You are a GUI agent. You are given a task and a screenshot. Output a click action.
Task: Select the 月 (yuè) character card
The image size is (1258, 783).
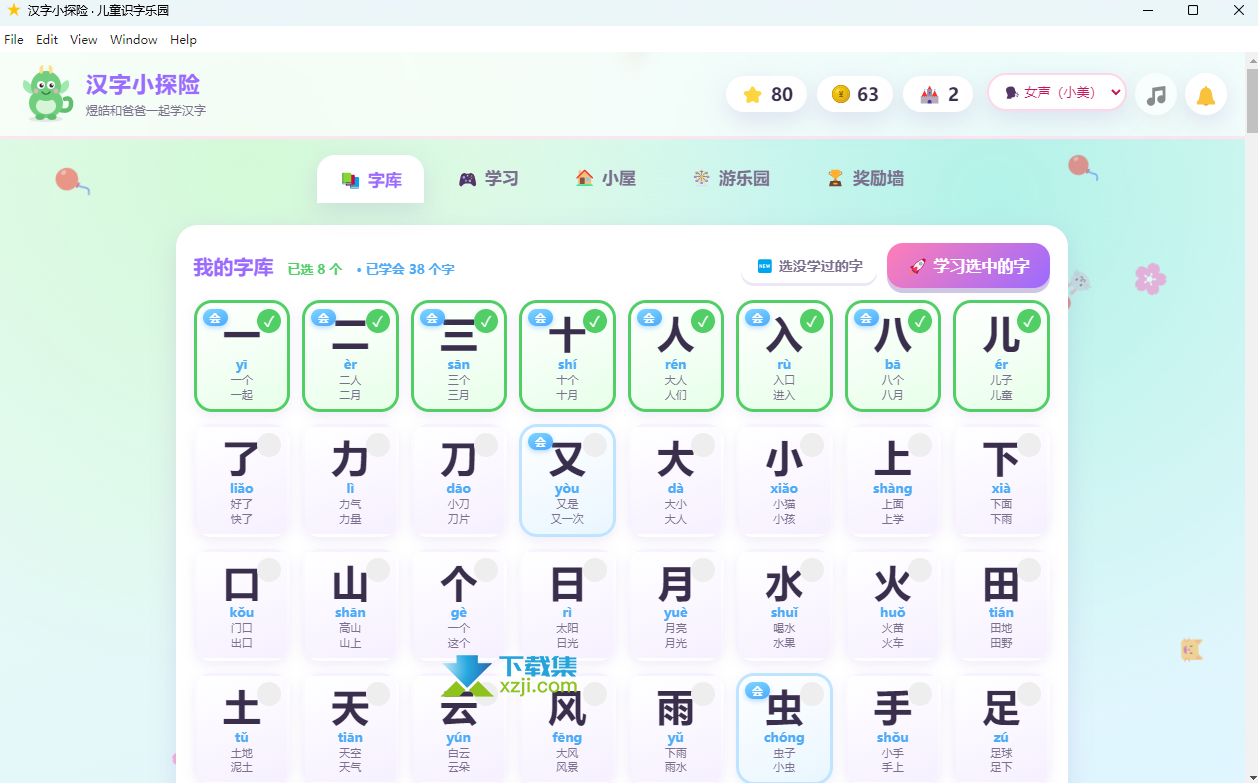point(676,604)
